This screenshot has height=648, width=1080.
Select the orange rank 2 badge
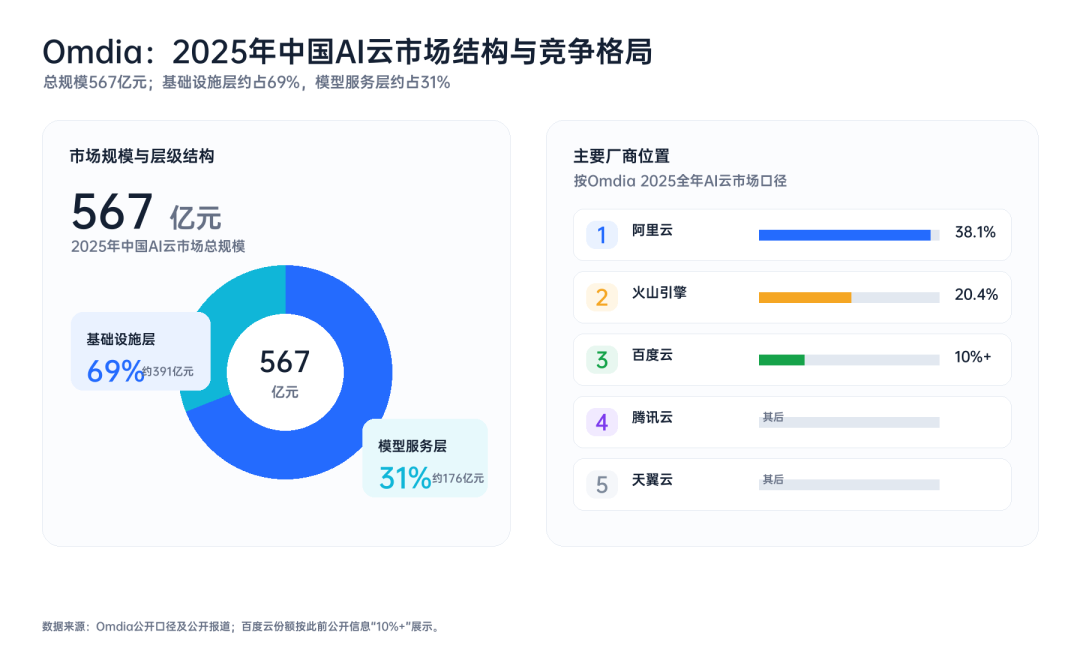(x=601, y=297)
